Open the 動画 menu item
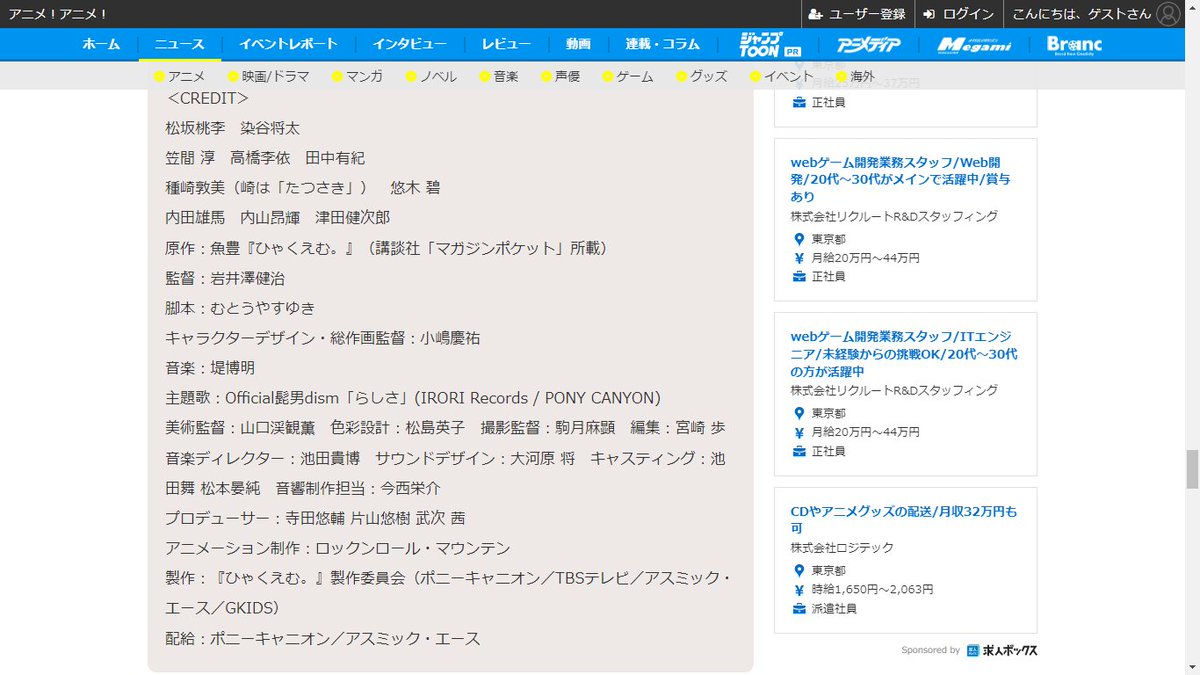Screen dimensions: 1200x675 [578, 44]
